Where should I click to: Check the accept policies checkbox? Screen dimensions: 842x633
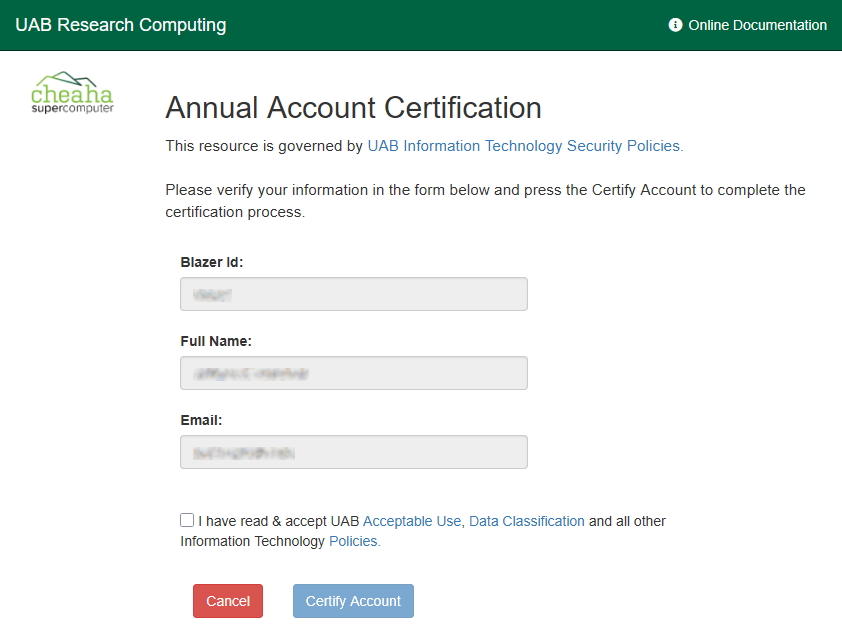187,520
